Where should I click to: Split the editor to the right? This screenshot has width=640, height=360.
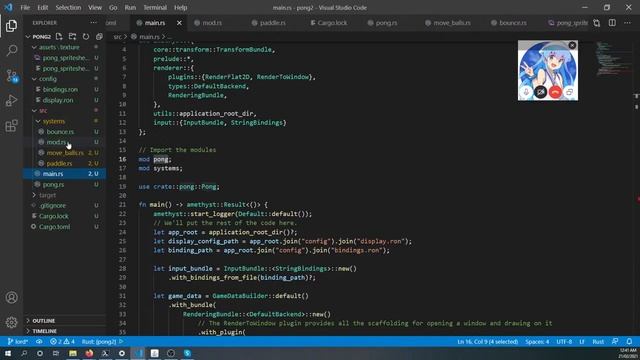click(x=612, y=23)
